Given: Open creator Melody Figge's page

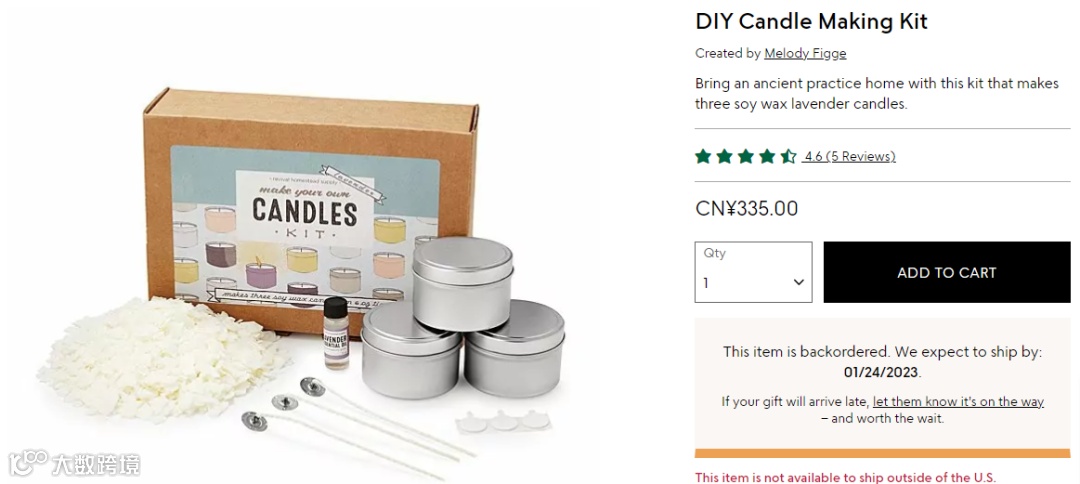Looking at the screenshot, I should pos(805,53).
